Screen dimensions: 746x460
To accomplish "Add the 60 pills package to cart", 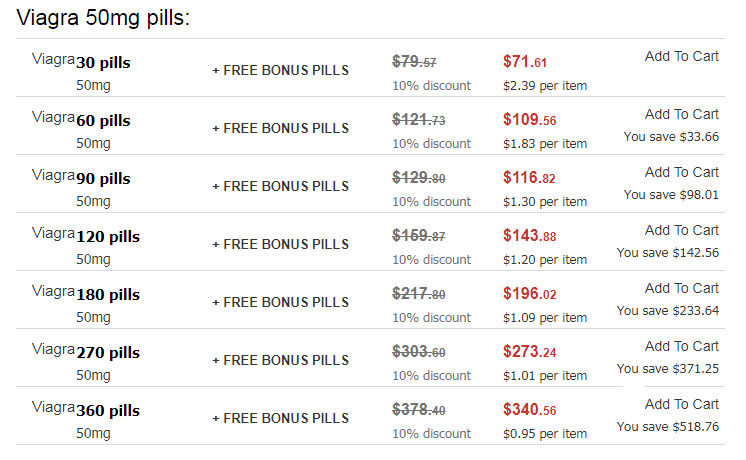I will click(681, 114).
